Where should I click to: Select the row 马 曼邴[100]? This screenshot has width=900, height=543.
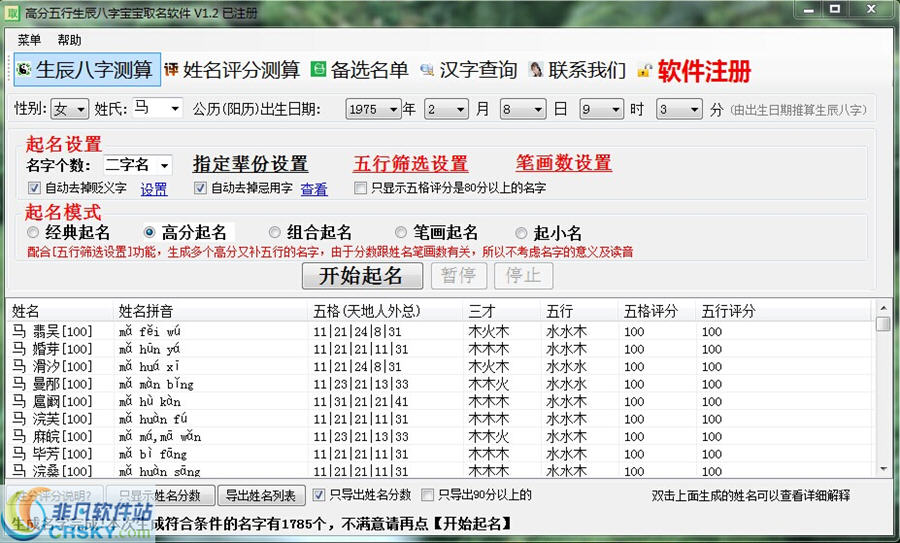click(x=439, y=384)
